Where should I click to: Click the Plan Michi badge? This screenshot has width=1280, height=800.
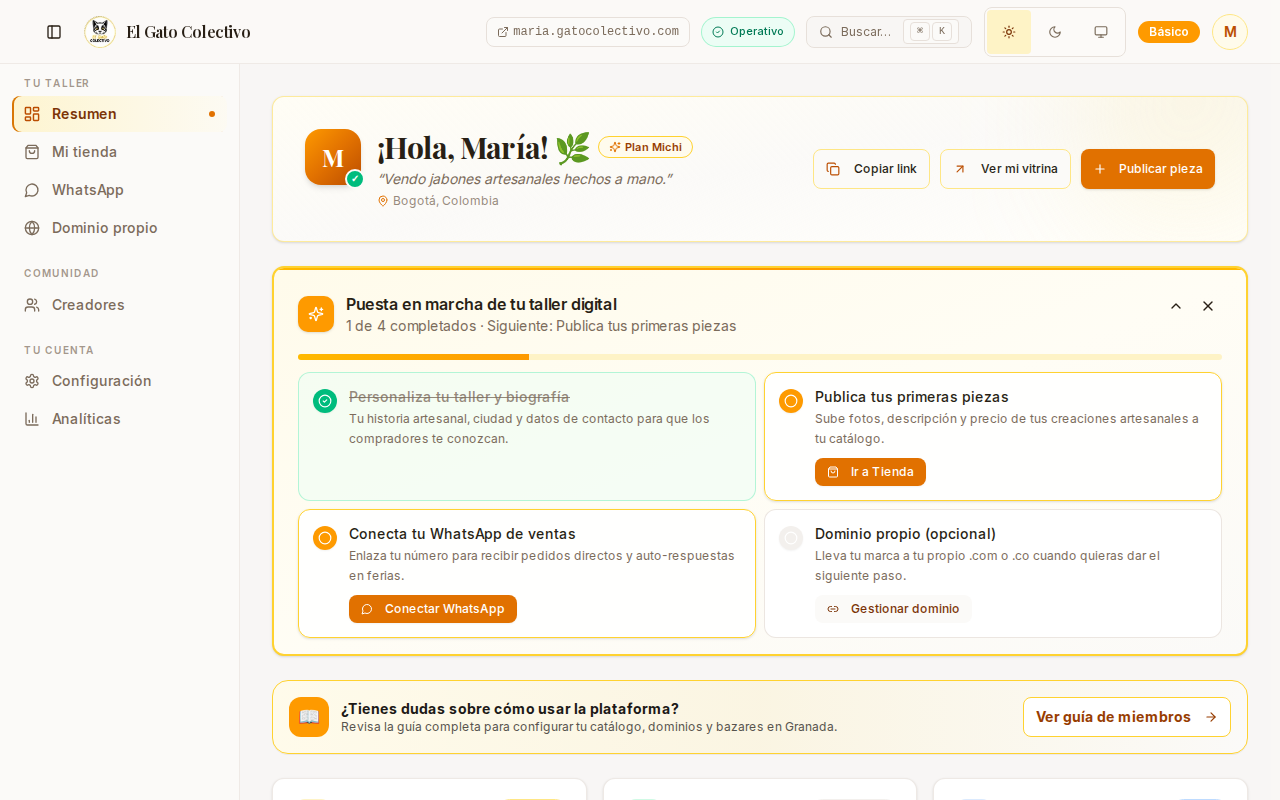[x=645, y=147]
